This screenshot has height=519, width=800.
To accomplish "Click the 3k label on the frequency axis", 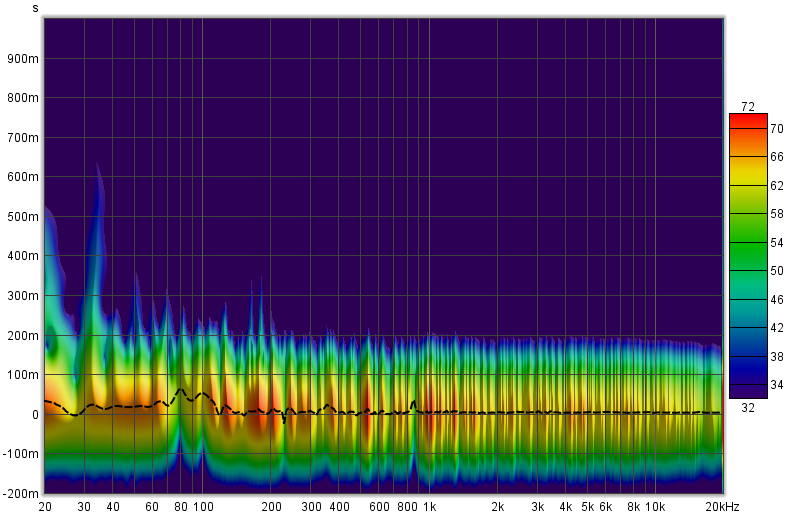I will 538,507.
